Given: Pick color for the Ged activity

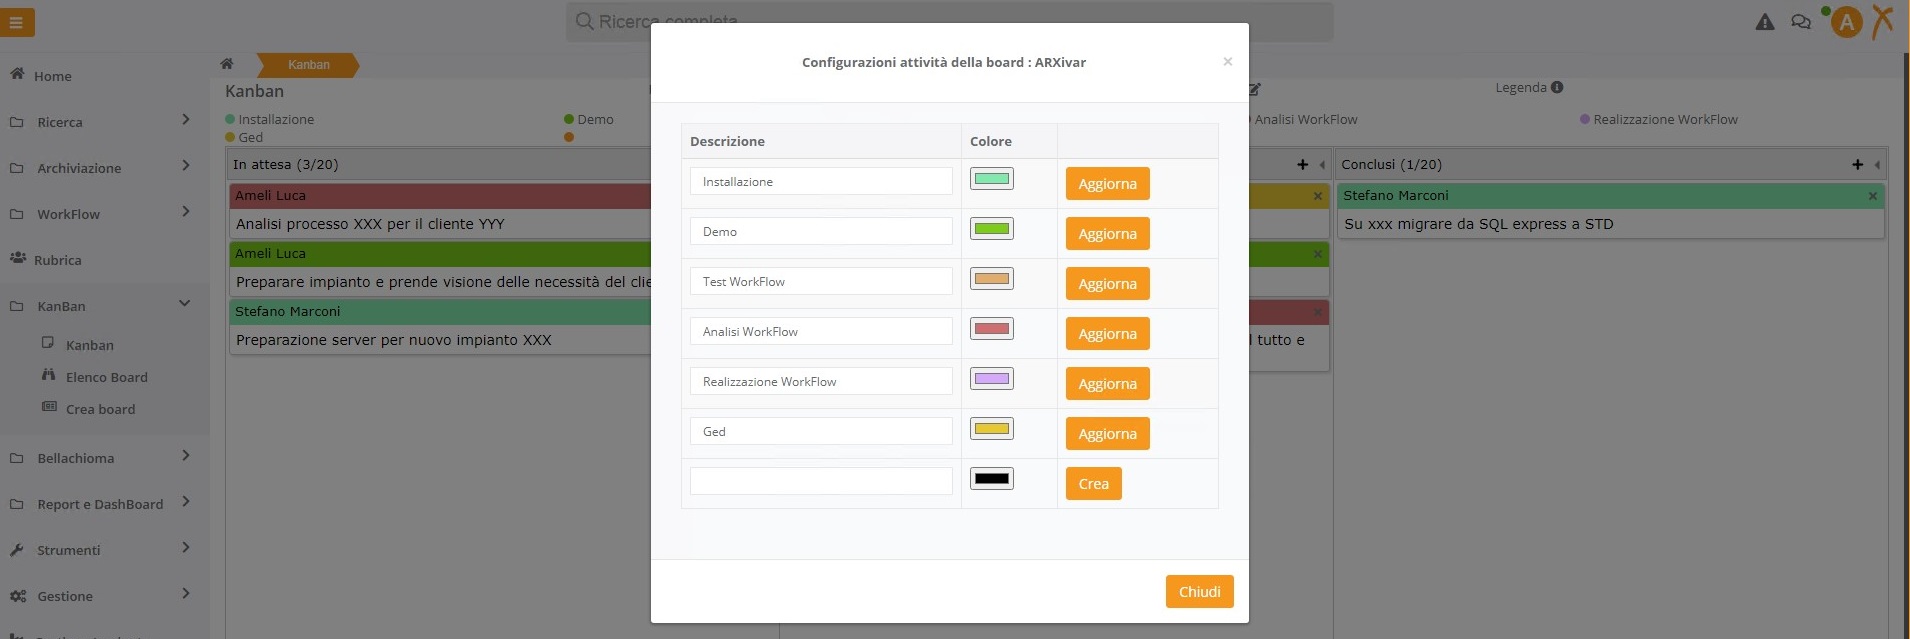Looking at the screenshot, I should click(992, 429).
